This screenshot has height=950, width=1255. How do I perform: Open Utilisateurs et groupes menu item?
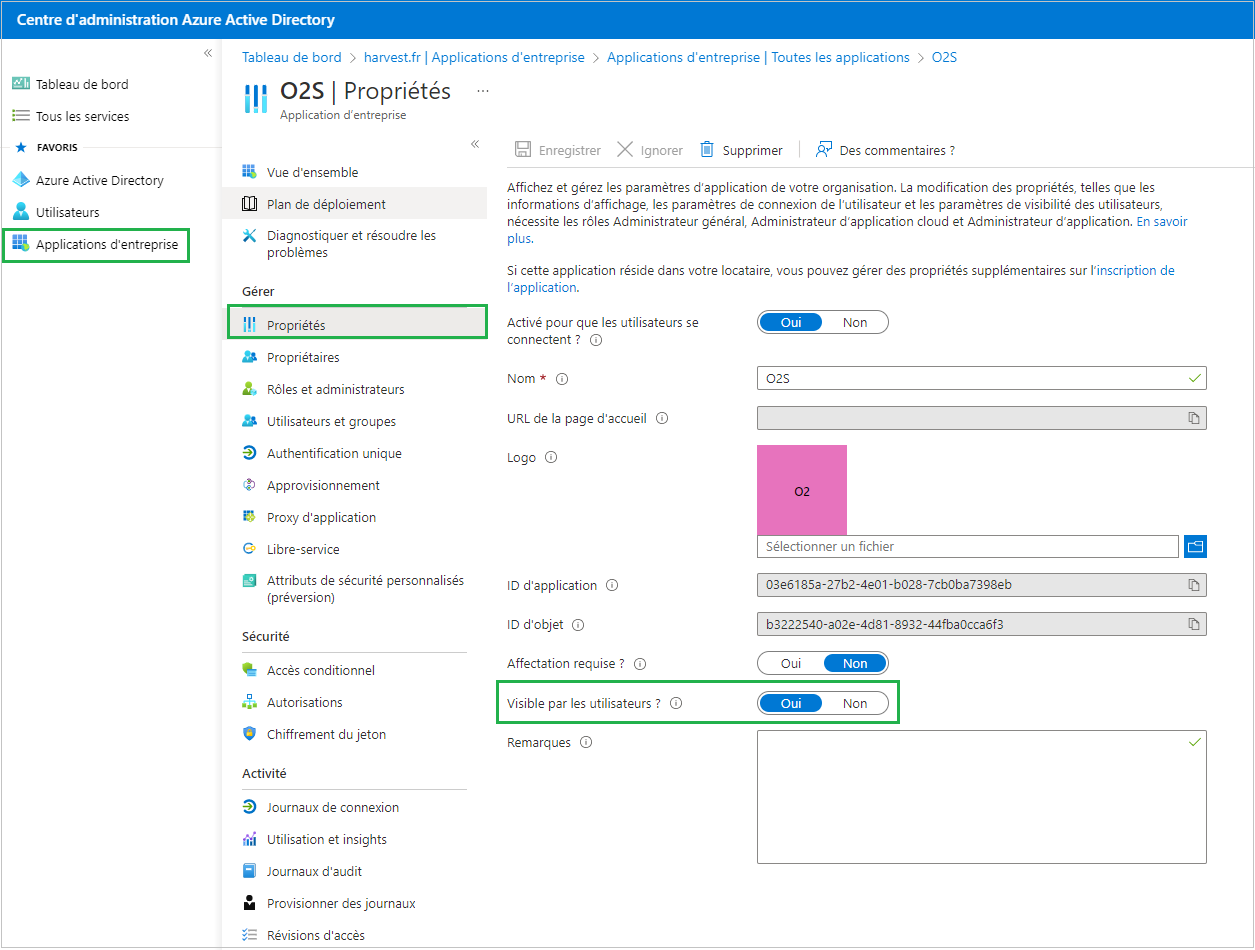click(x=331, y=421)
